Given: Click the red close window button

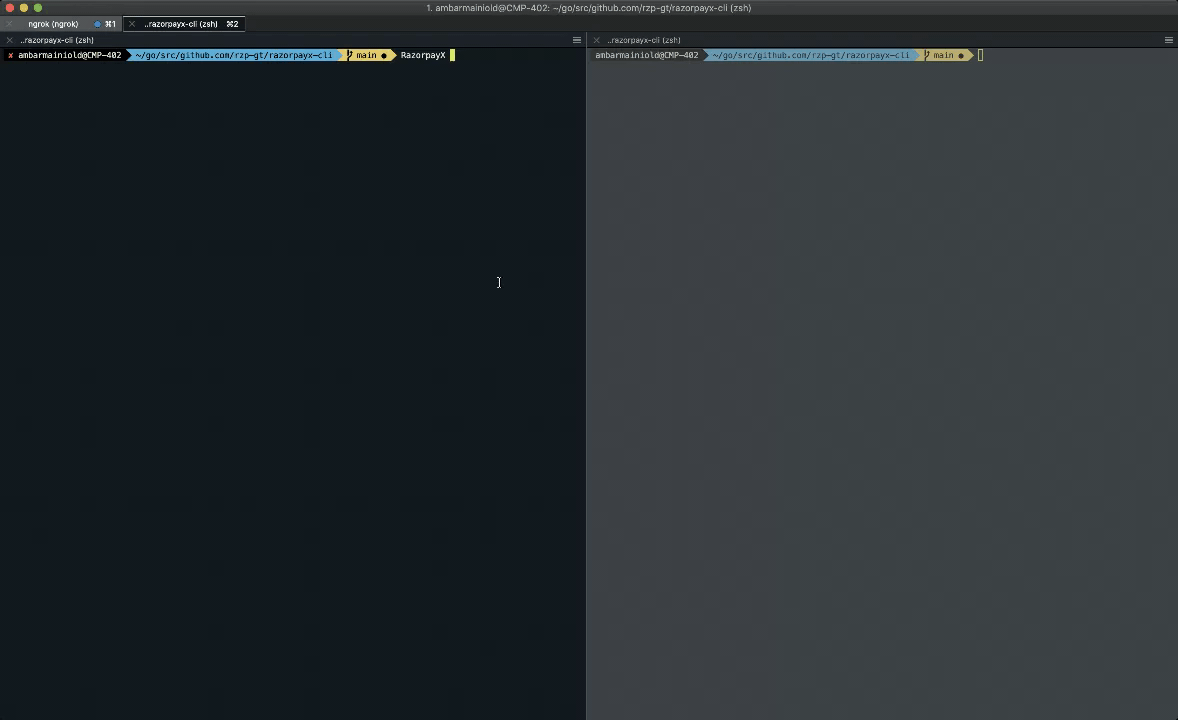Looking at the screenshot, I should pos(10,8).
